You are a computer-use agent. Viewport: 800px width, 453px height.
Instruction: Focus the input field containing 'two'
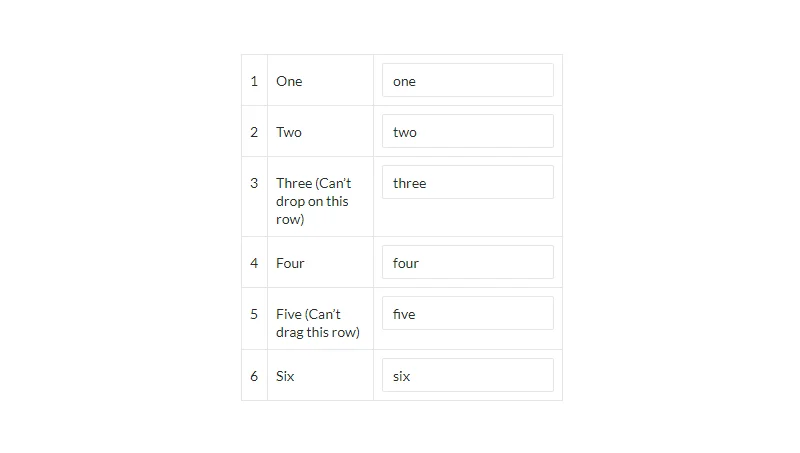point(467,132)
